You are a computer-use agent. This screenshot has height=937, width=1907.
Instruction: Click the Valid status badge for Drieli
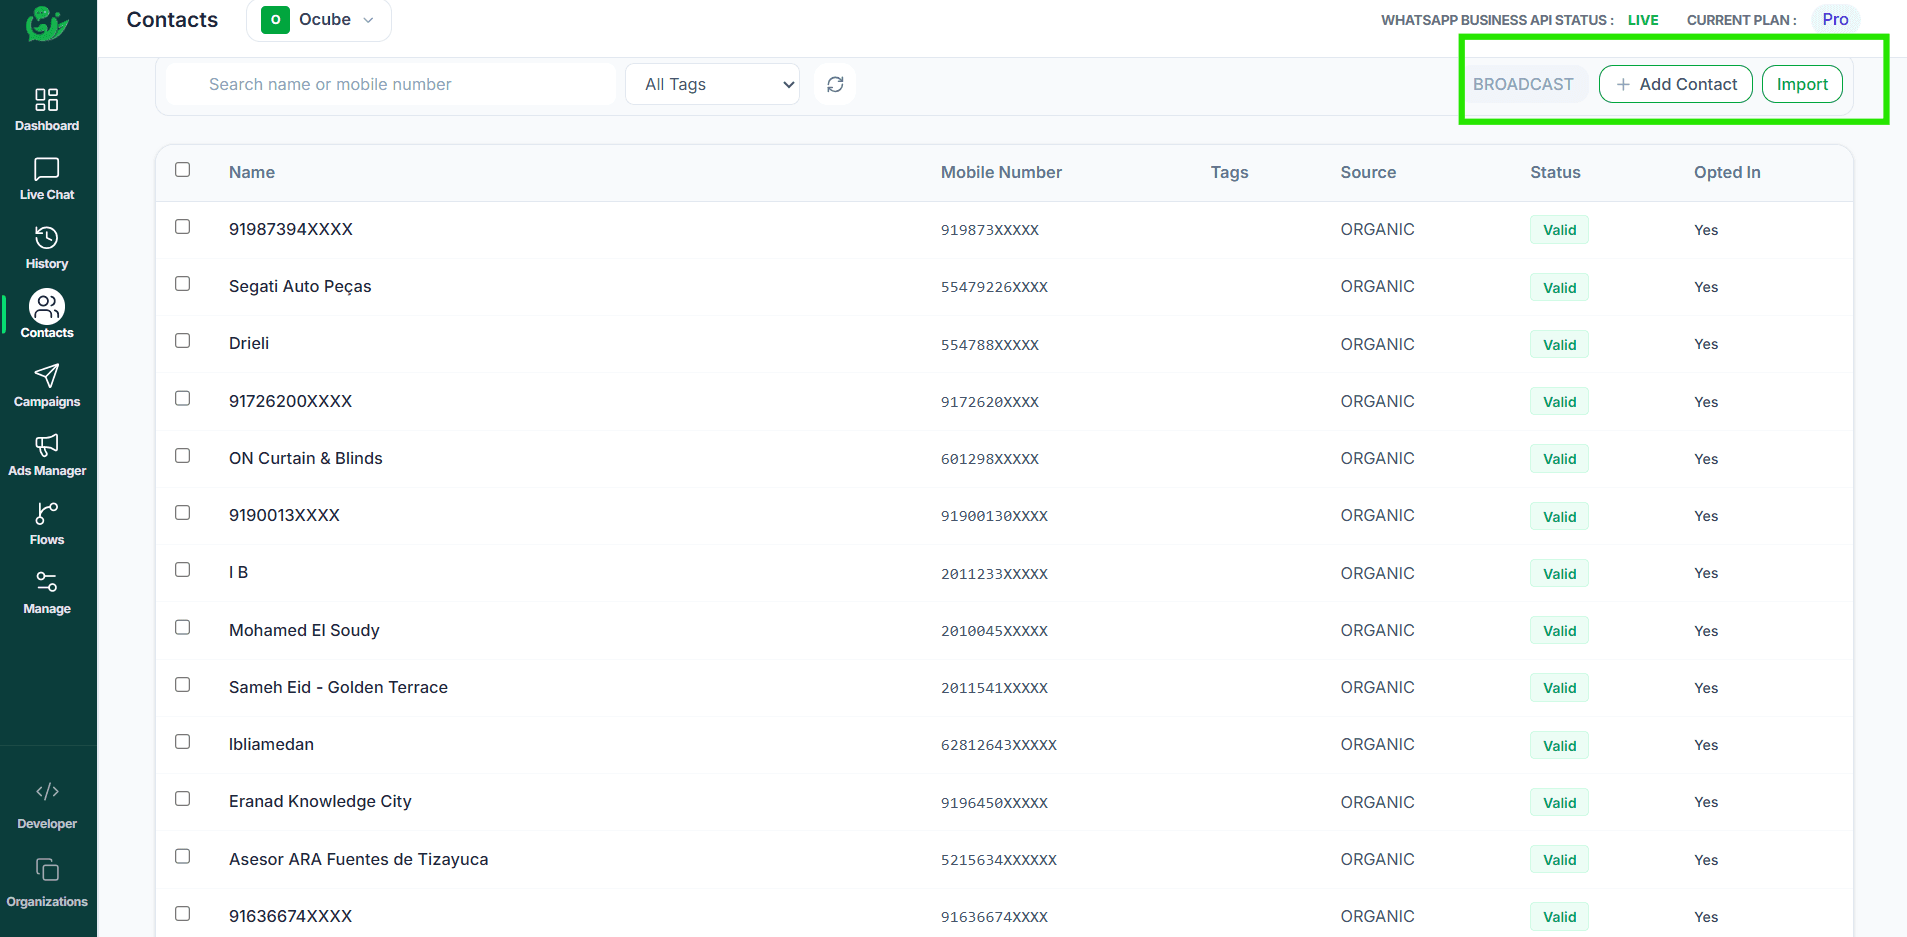1559,345
